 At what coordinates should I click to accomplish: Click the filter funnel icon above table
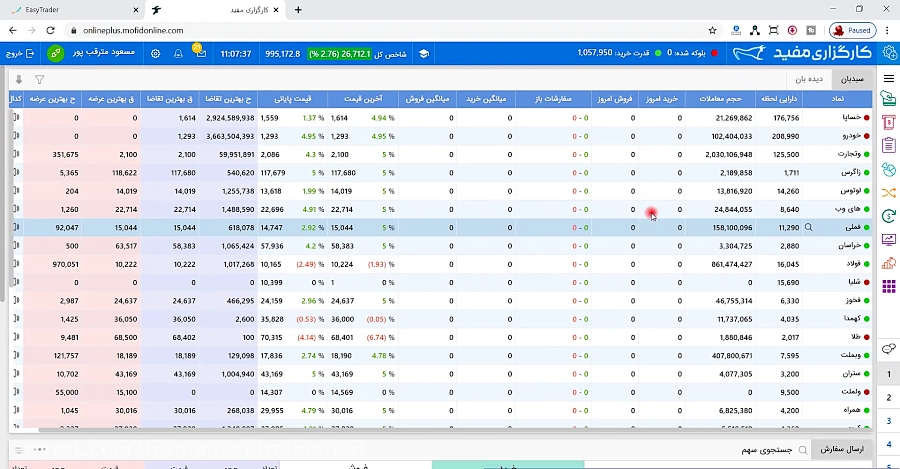(39, 80)
